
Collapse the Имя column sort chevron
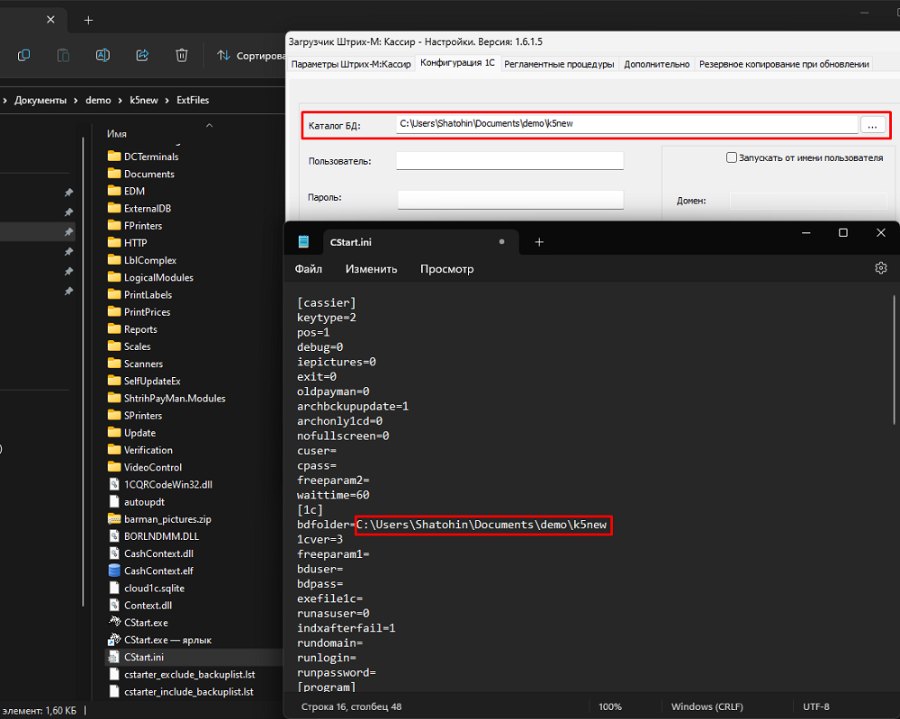[x=210, y=125]
